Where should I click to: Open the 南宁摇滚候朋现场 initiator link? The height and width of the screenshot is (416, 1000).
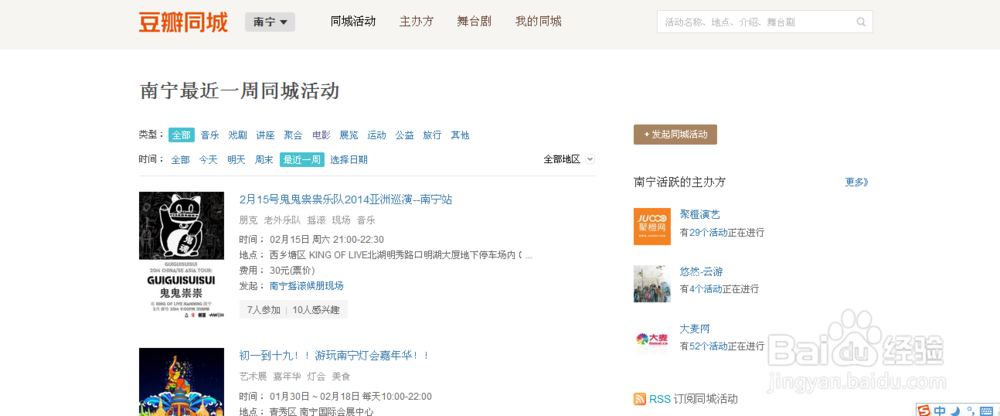pos(307,285)
